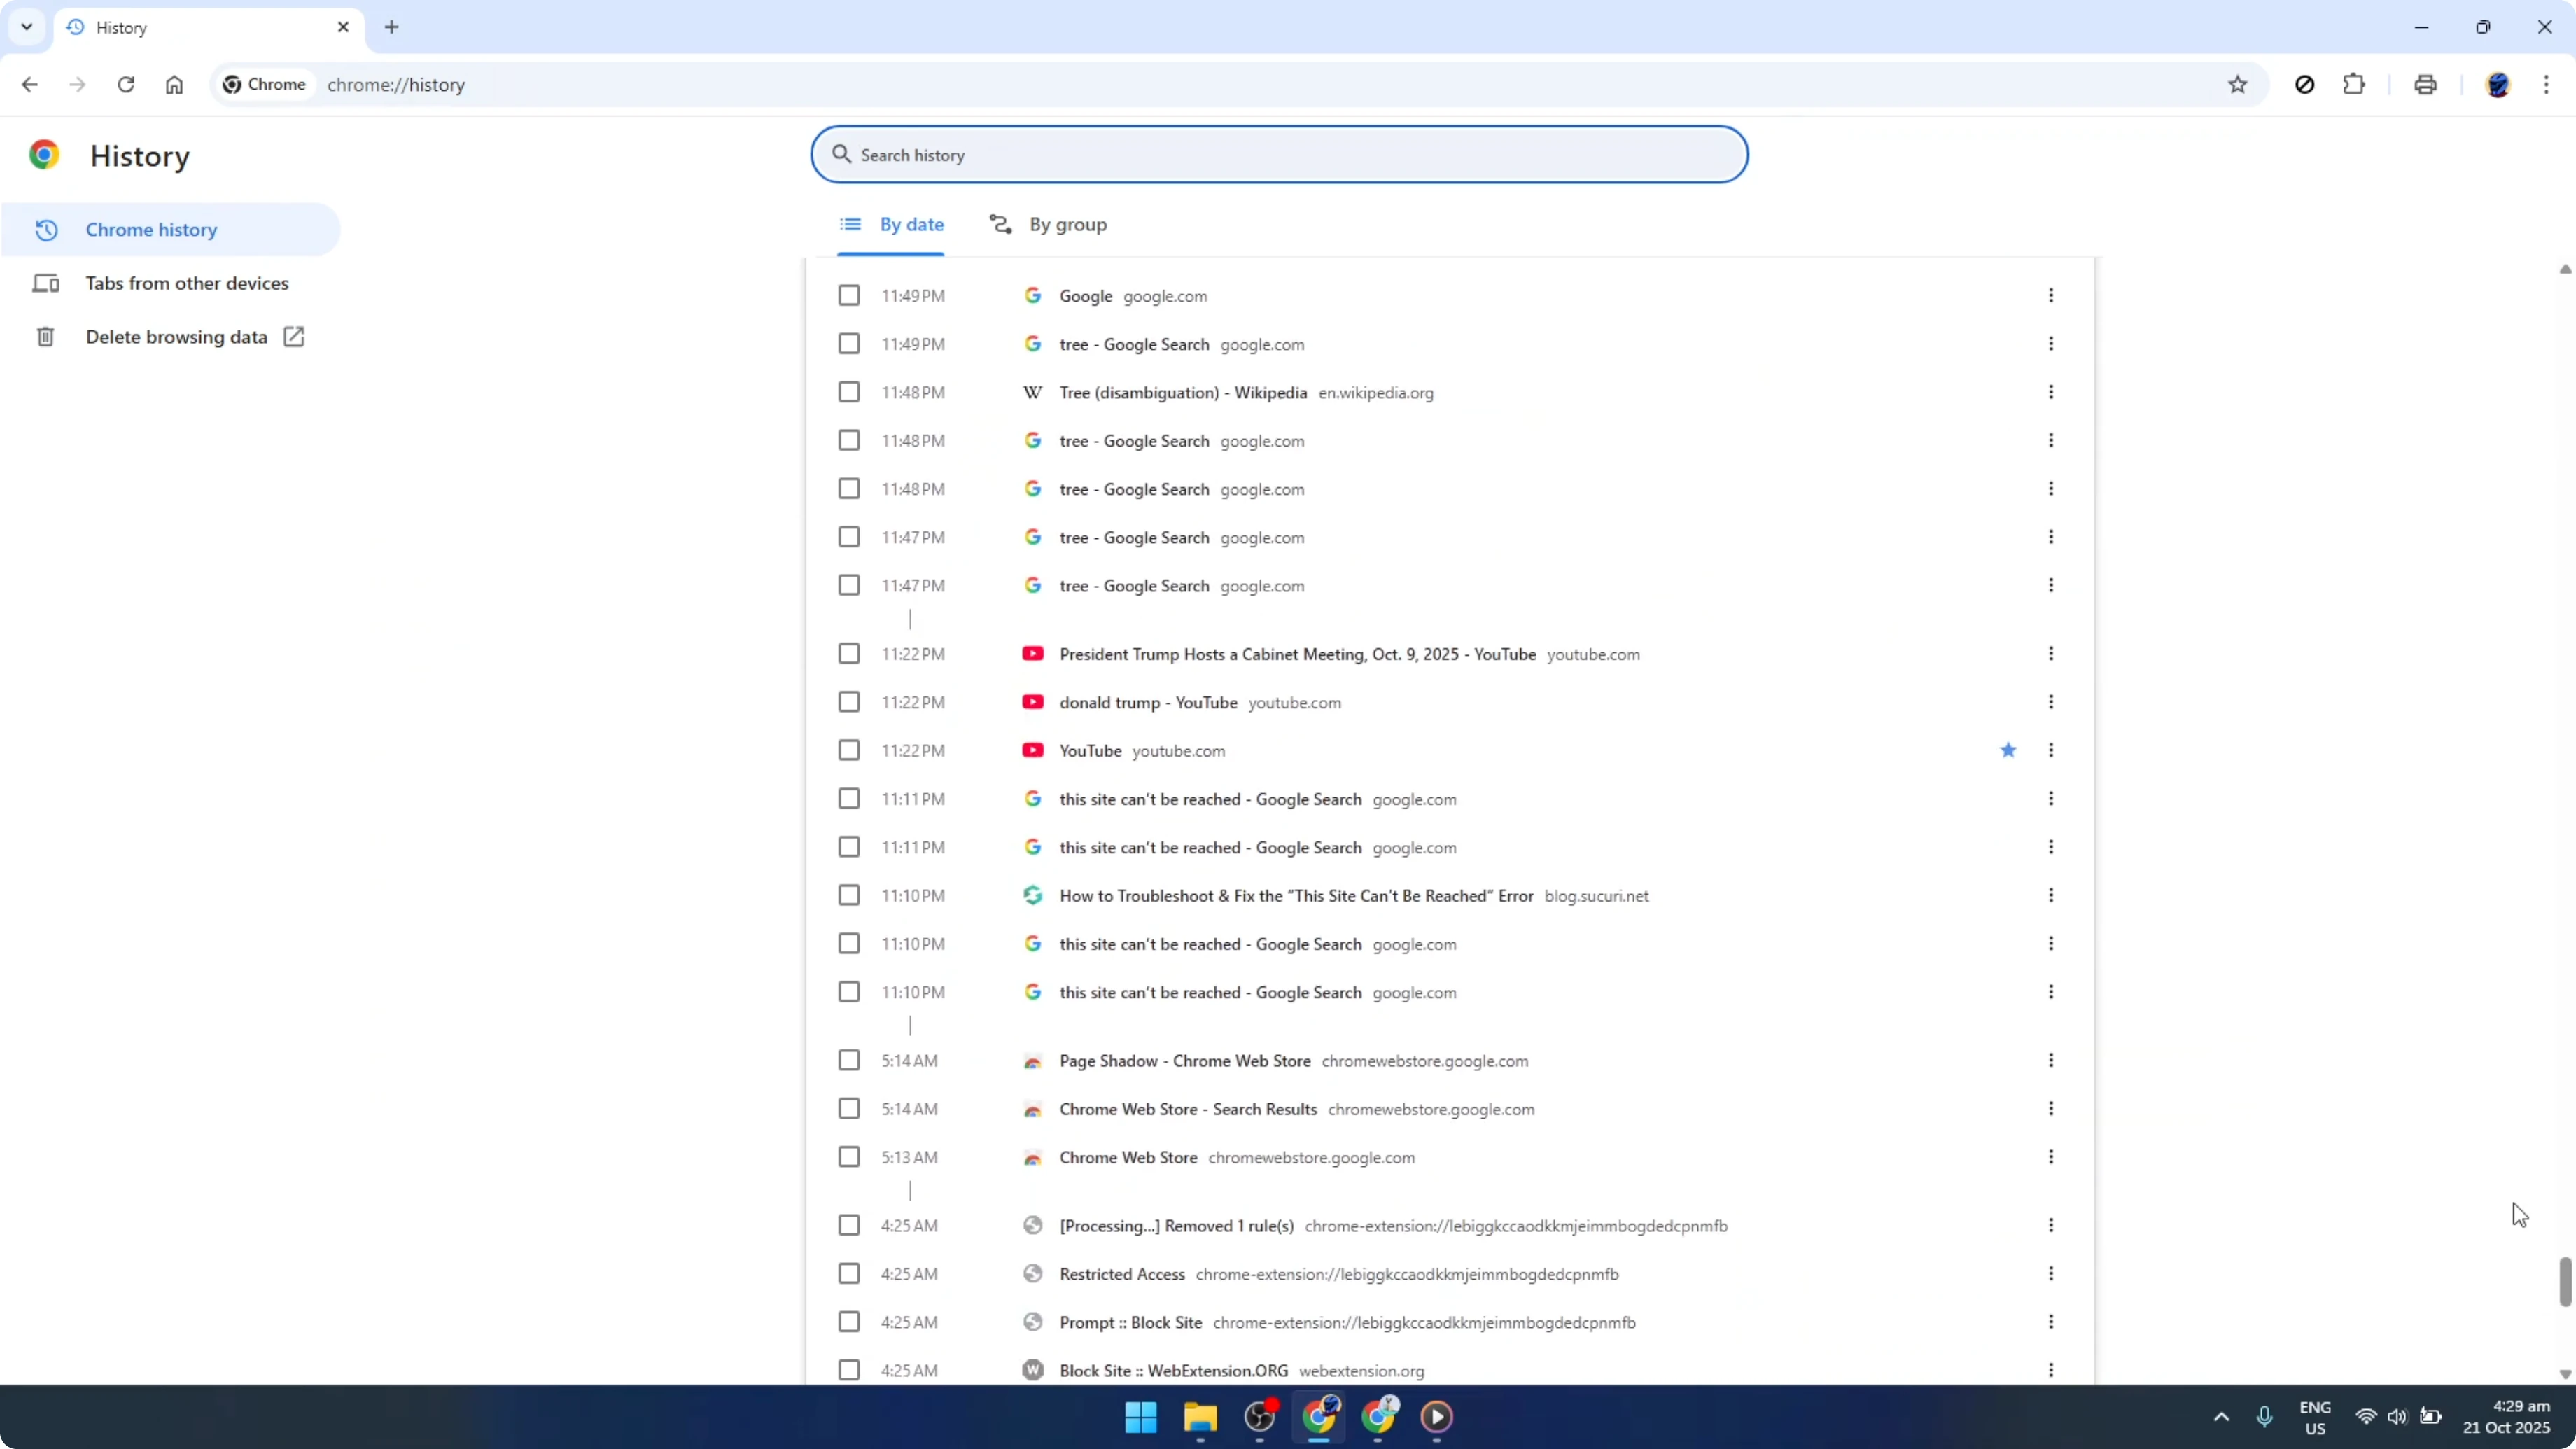Image resolution: width=2576 pixels, height=1449 pixels.
Task: Focus the Search history field
Action: click(x=1279, y=155)
